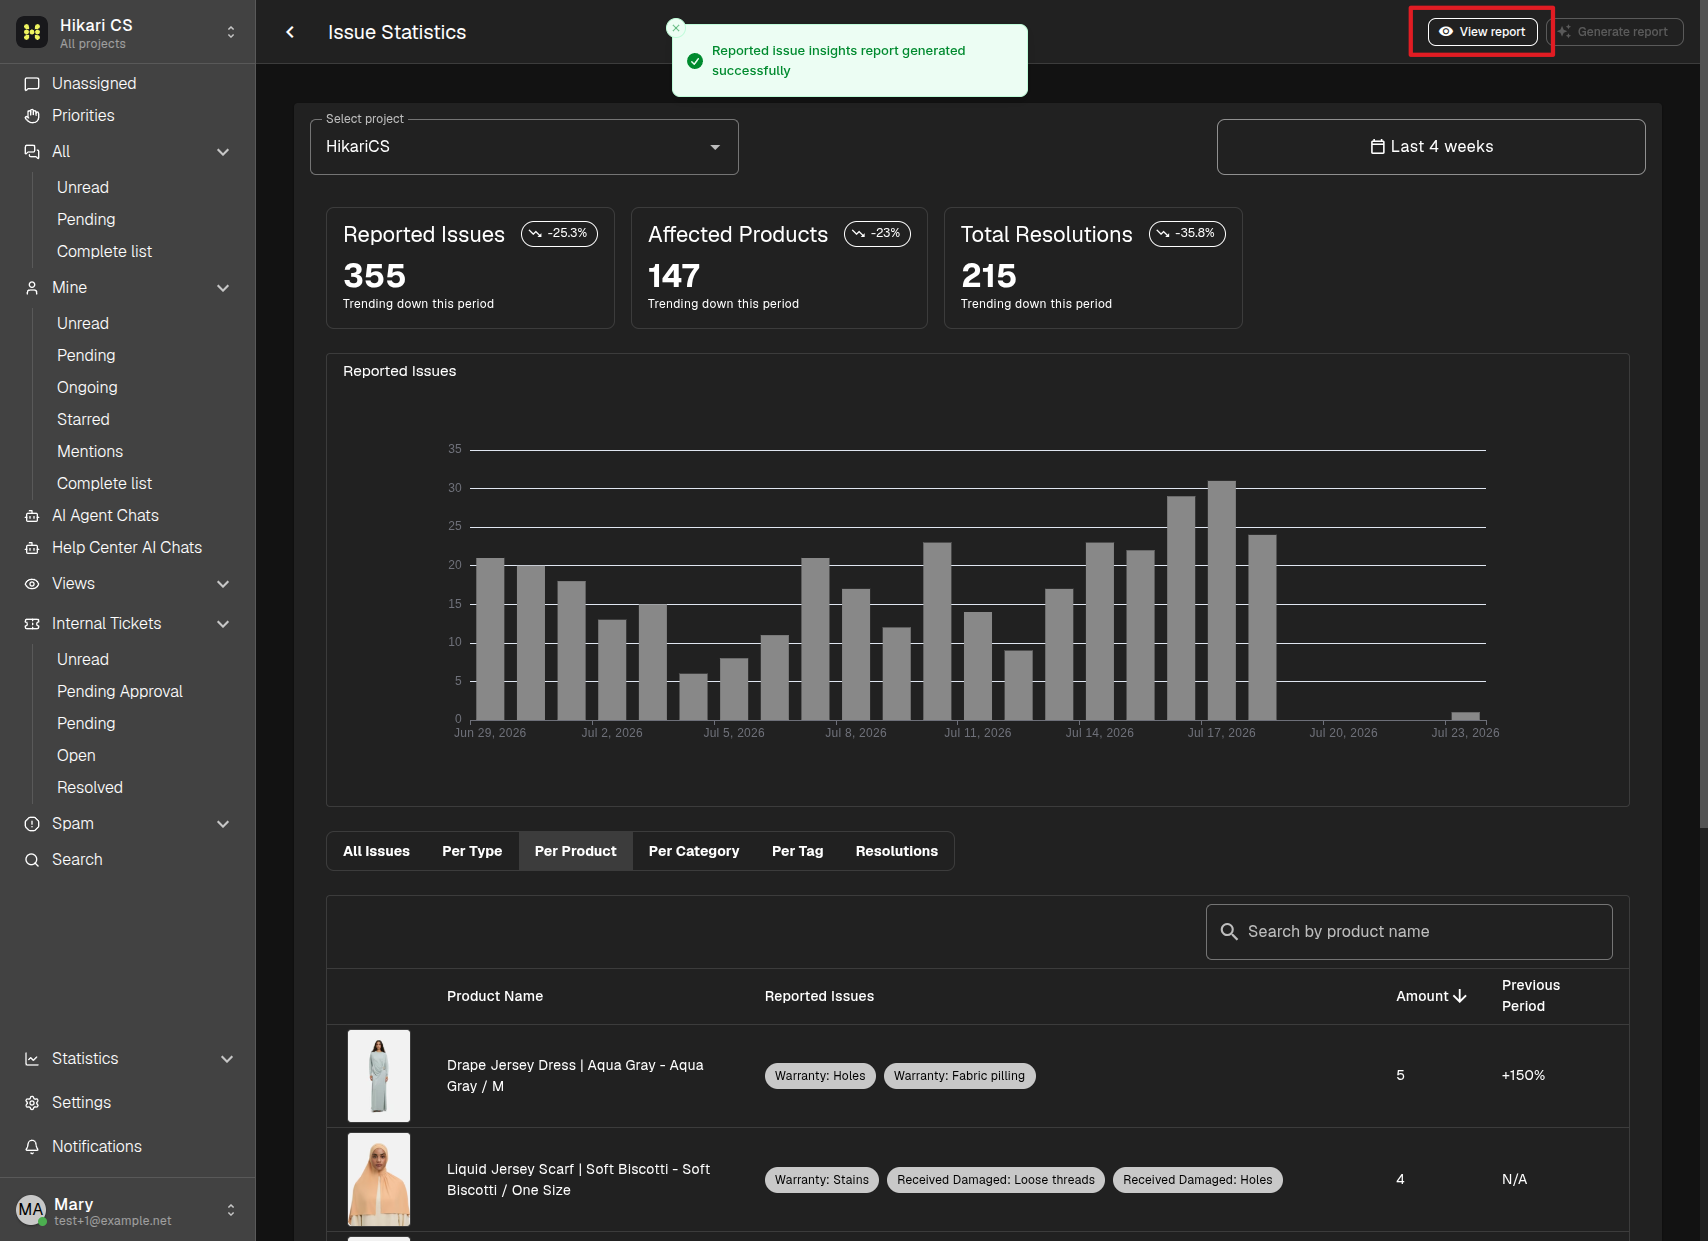
Task: Click the magnifier icon in product search
Action: point(1229,932)
